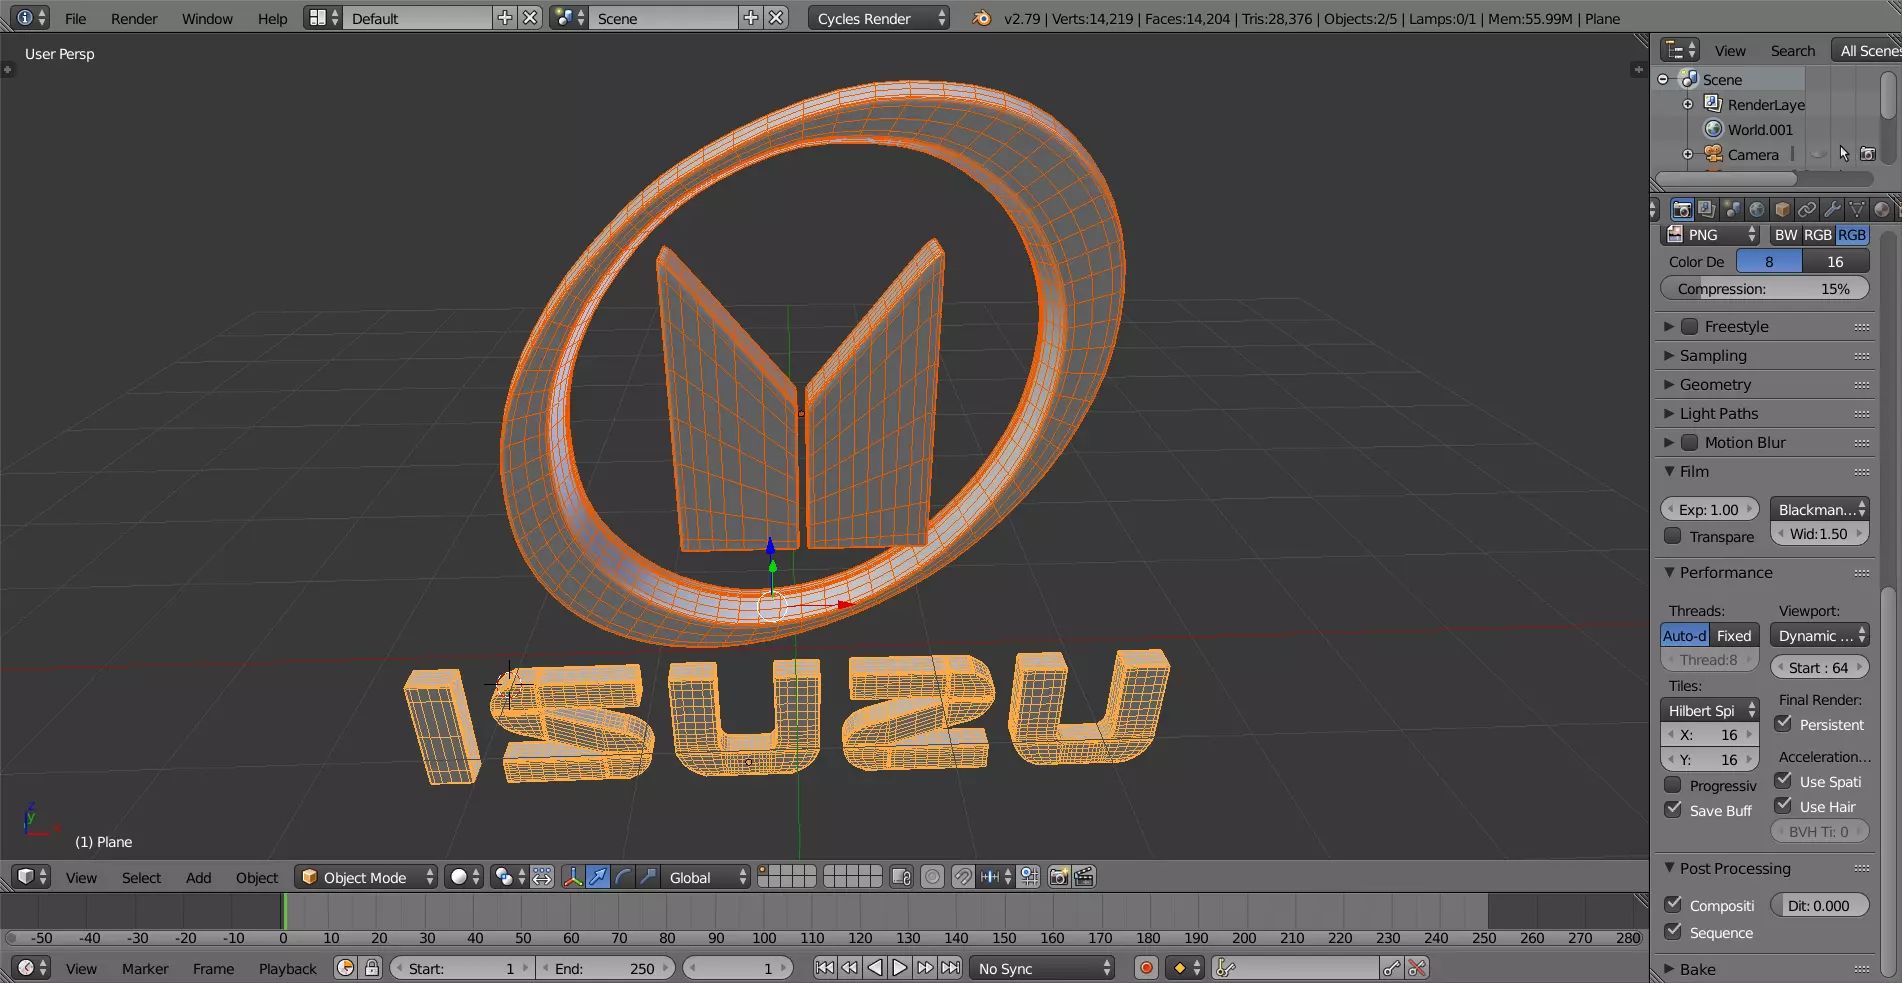
Task: Select the BW color mode button
Action: (1786, 234)
